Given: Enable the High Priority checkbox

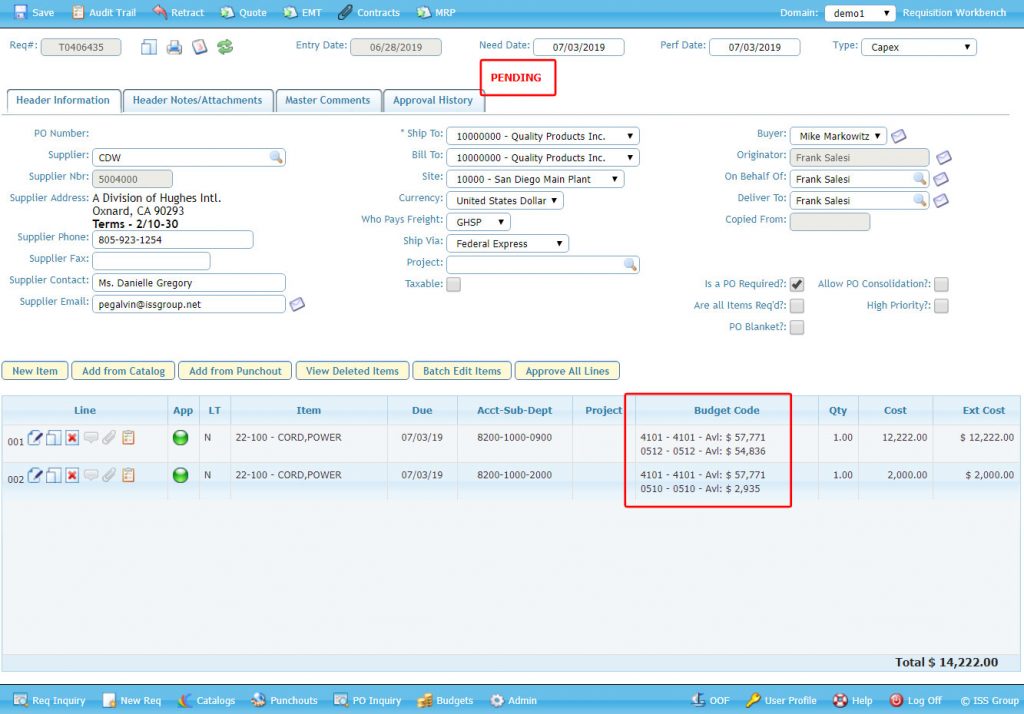Looking at the screenshot, I should tap(940, 305).
